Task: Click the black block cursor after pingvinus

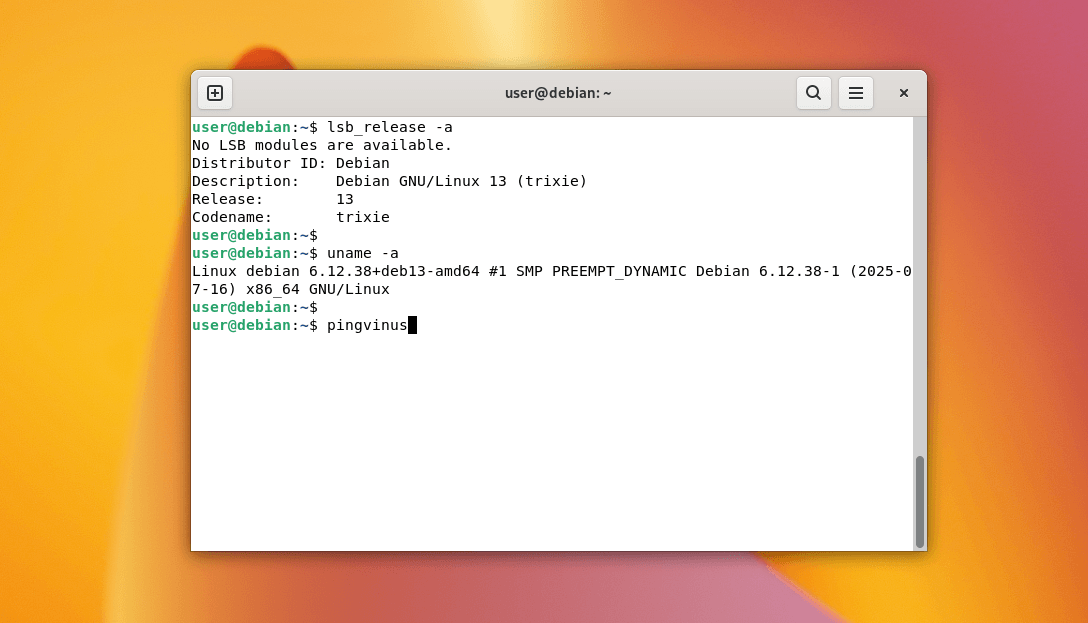Action: (x=412, y=325)
